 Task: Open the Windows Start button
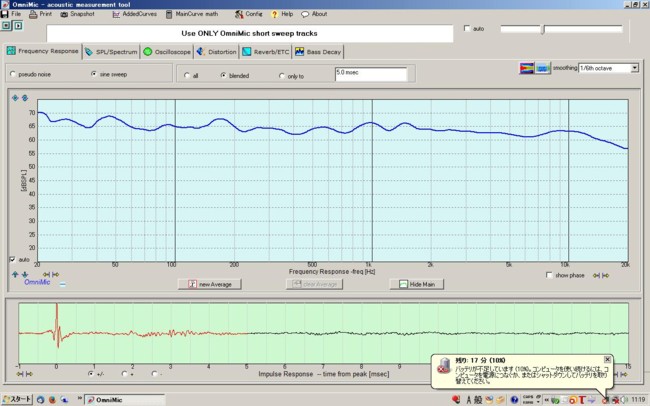point(17,399)
